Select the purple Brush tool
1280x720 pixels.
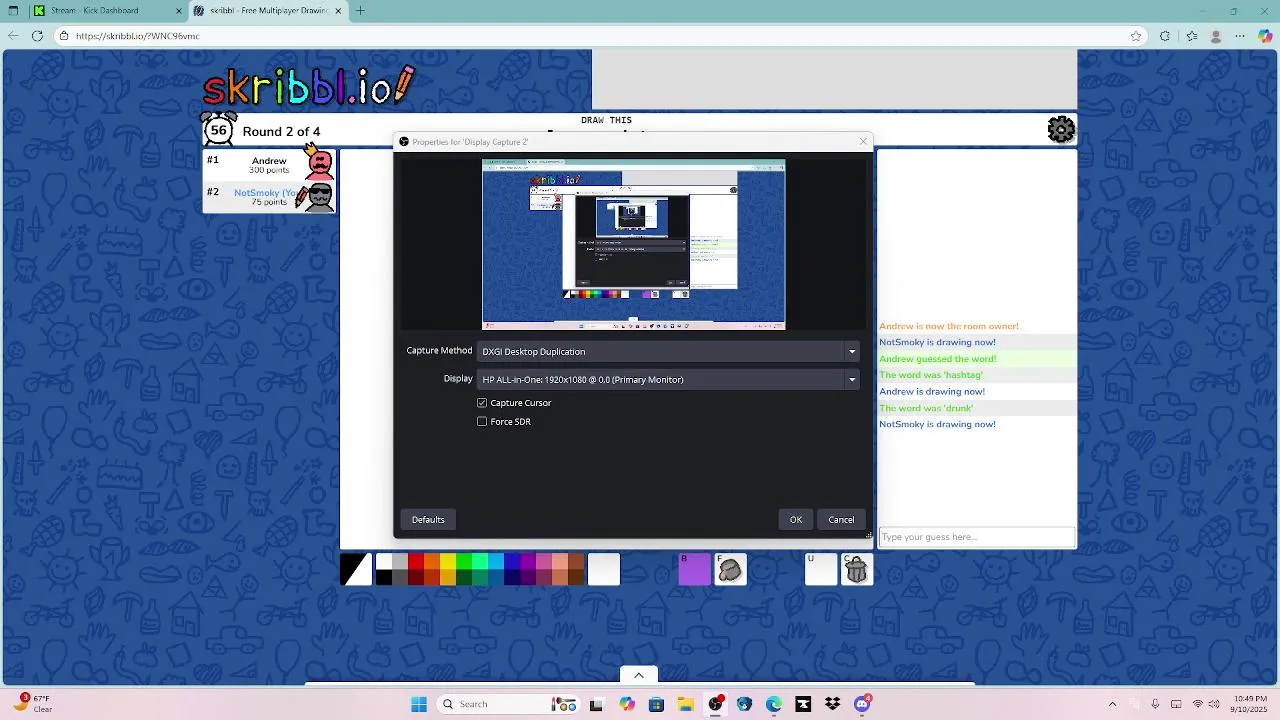click(x=694, y=570)
